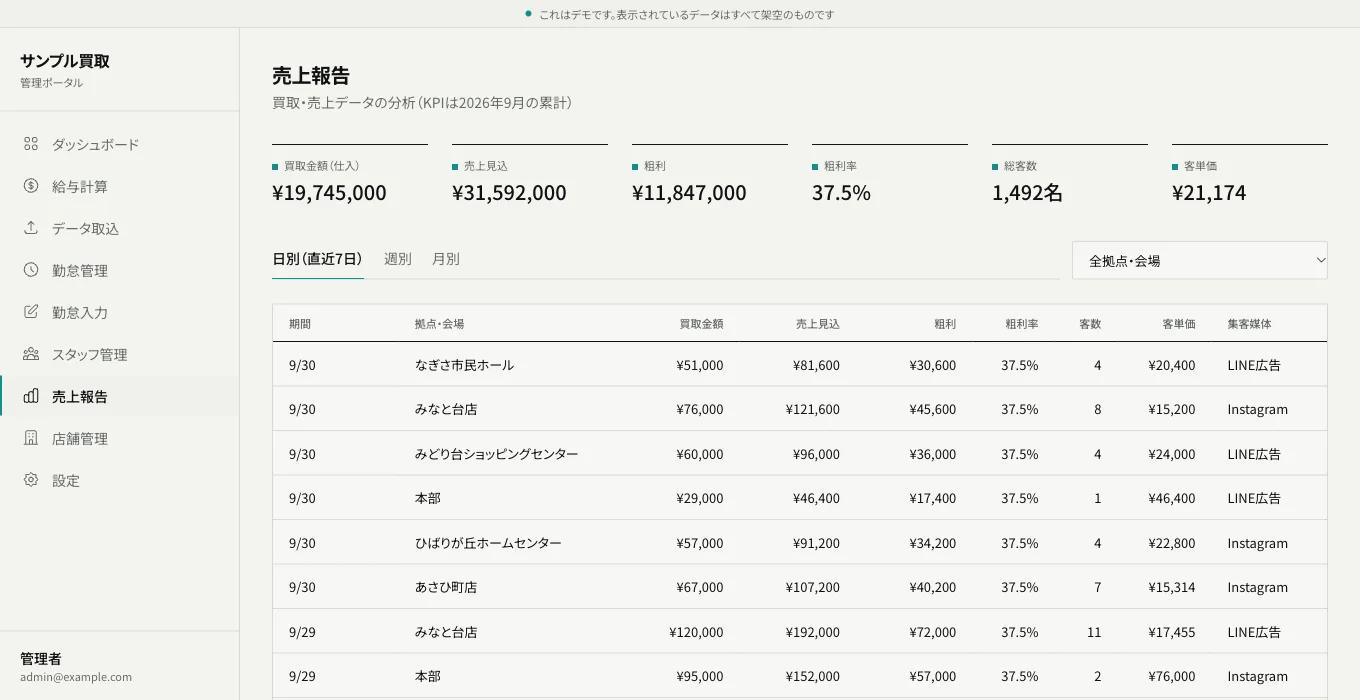The height and width of the screenshot is (700, 1360).
Task: Click the 粗利 KPI ¥11,847,000
Action: point(689,193)
